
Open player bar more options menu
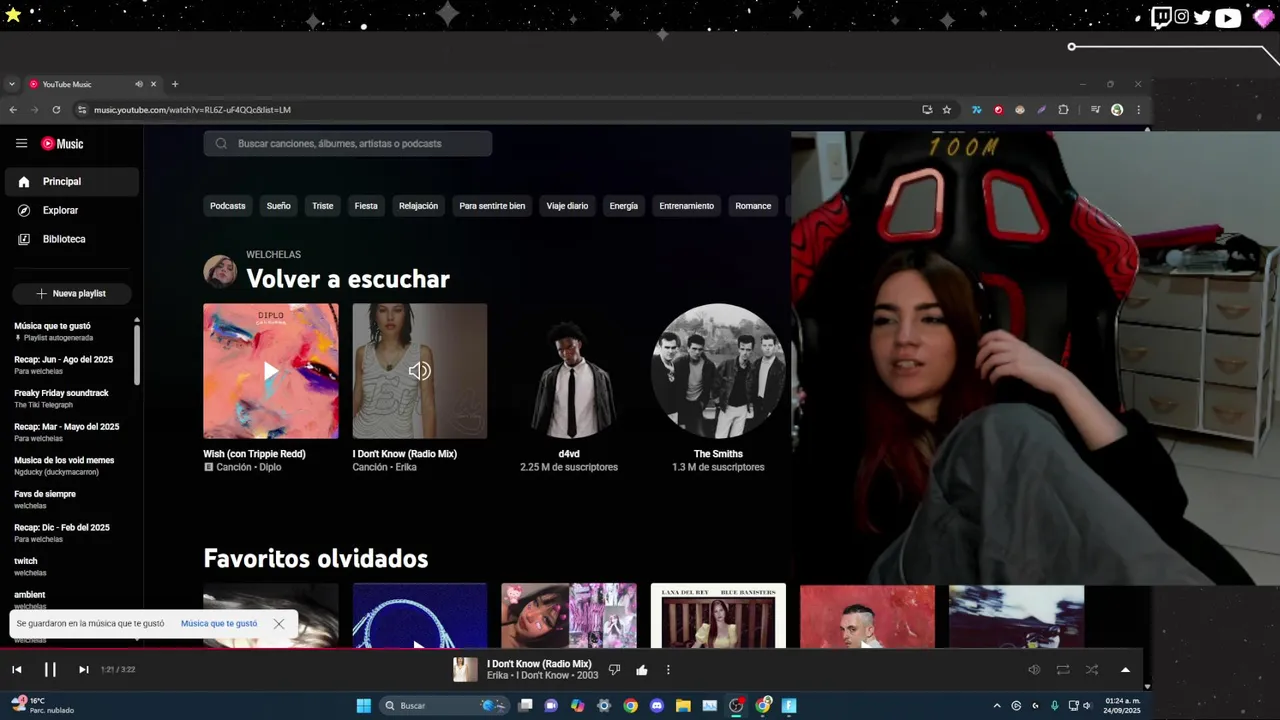668,670
